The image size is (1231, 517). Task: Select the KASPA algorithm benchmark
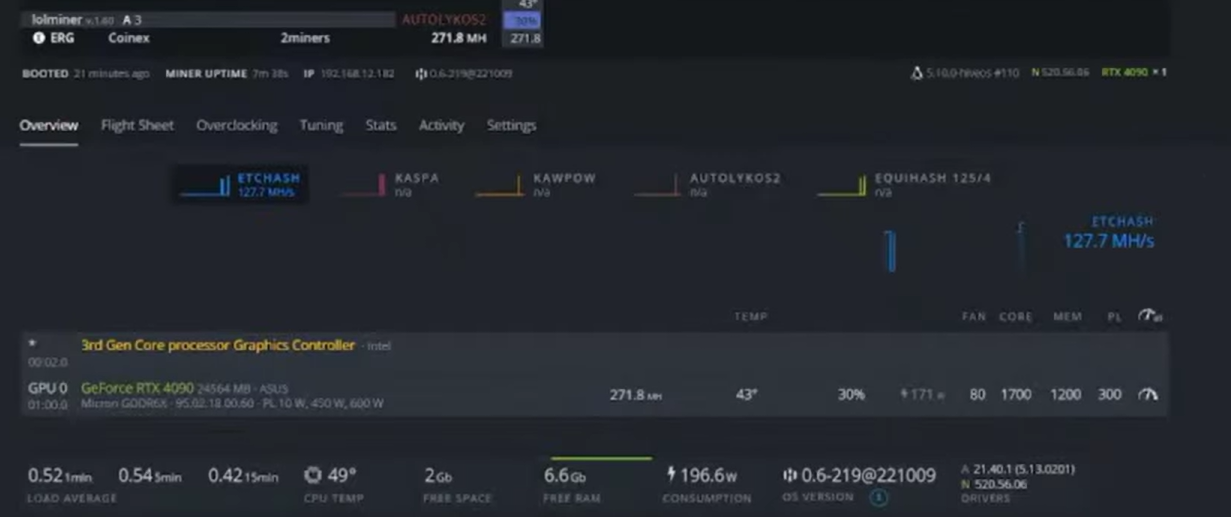tap(391, 184)
